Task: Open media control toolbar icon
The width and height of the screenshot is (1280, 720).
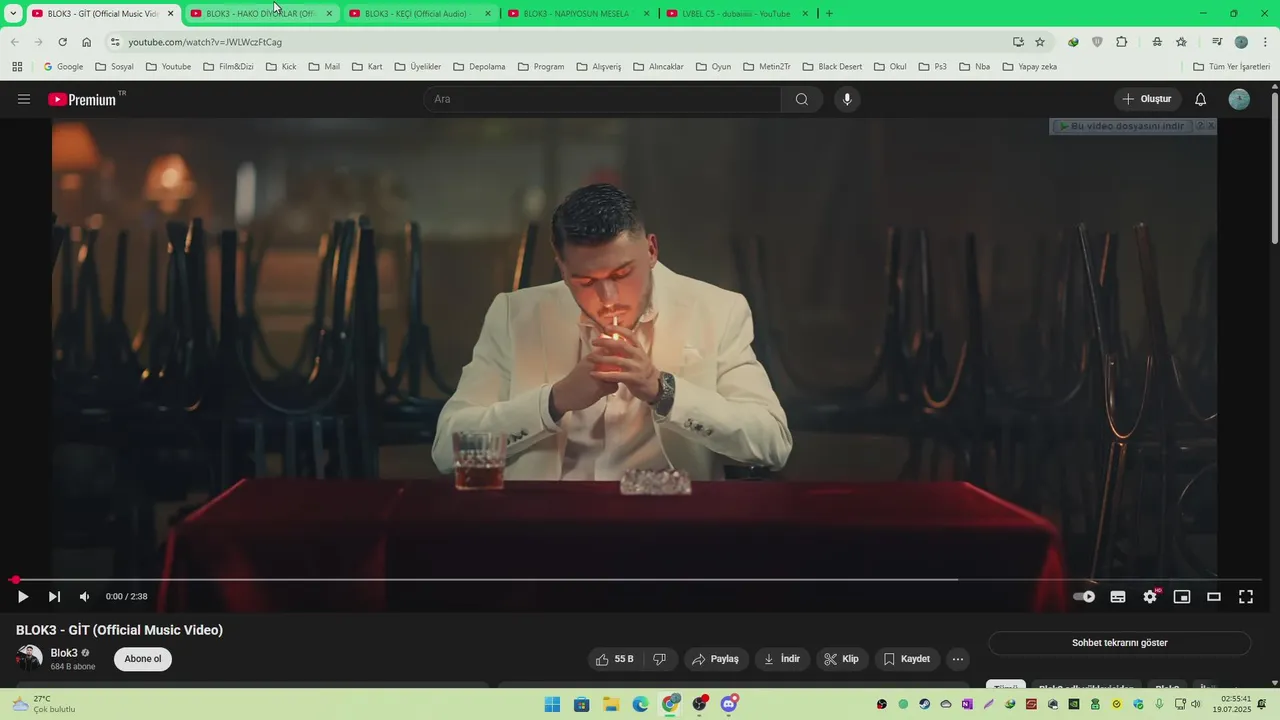Action: click(x=1217, y=42)
